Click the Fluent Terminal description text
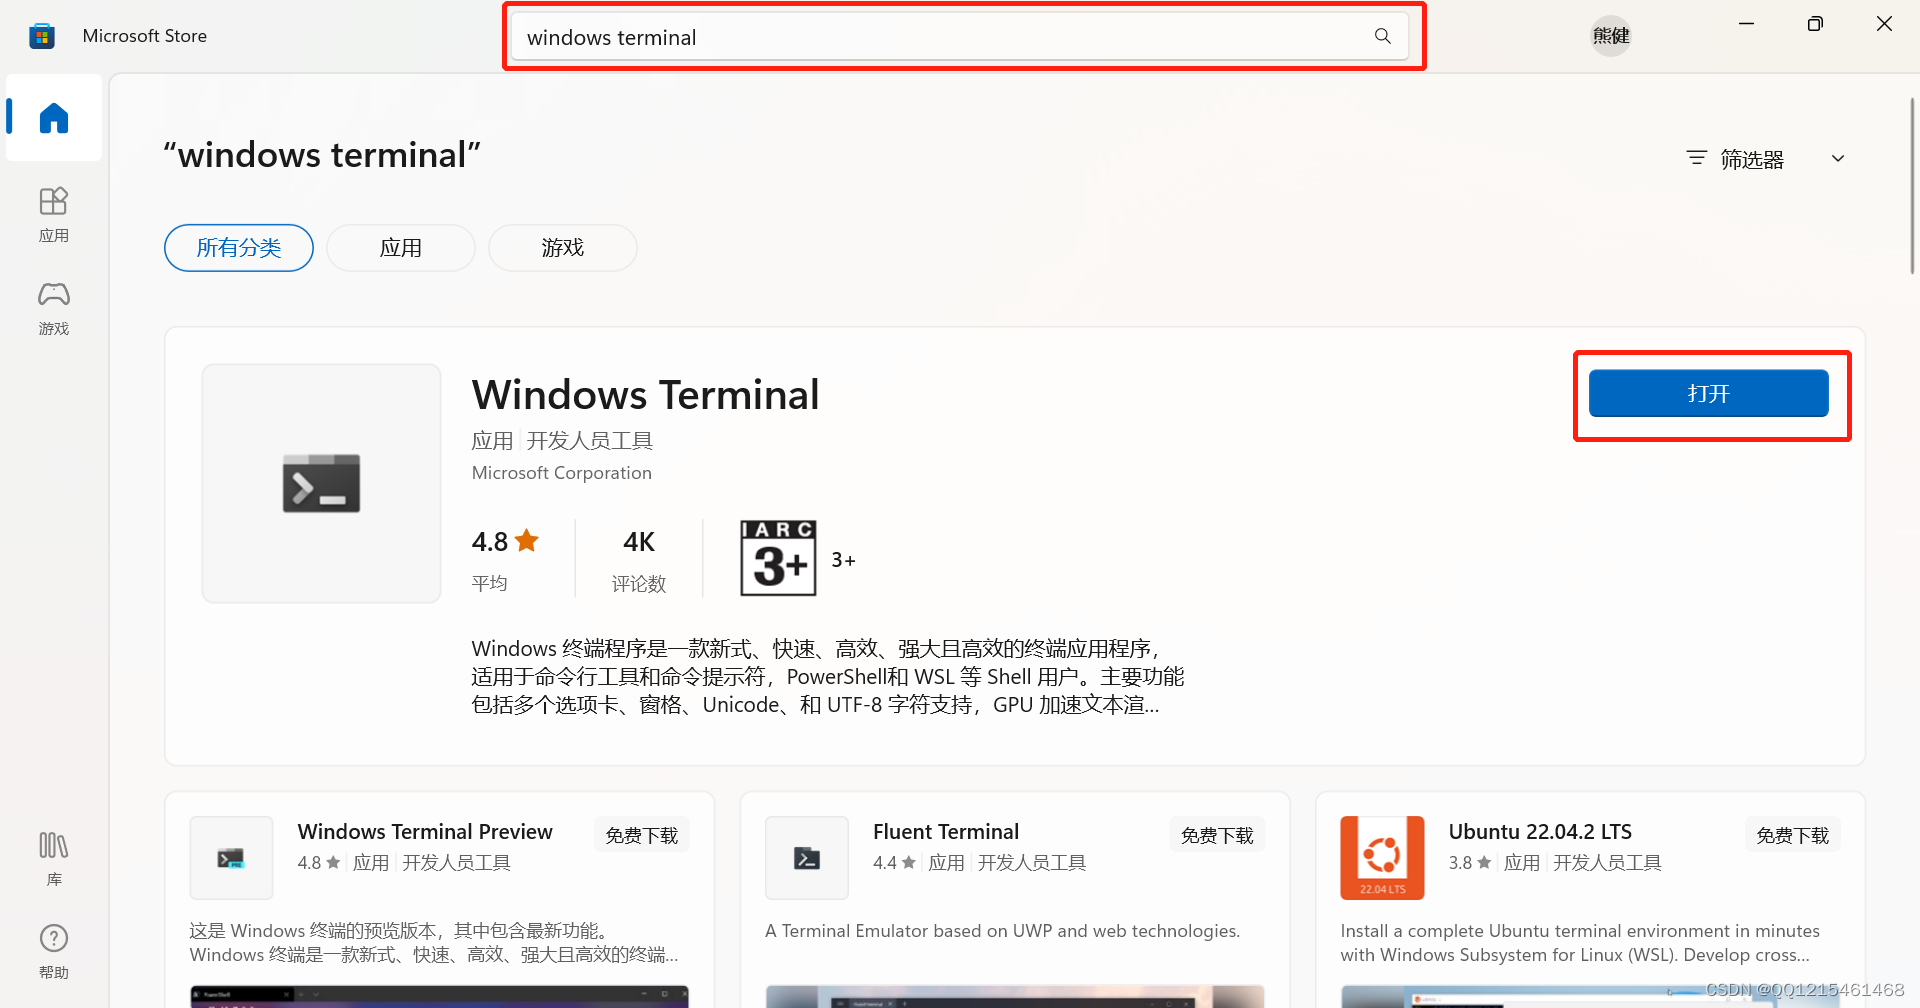 point(1002,931)
